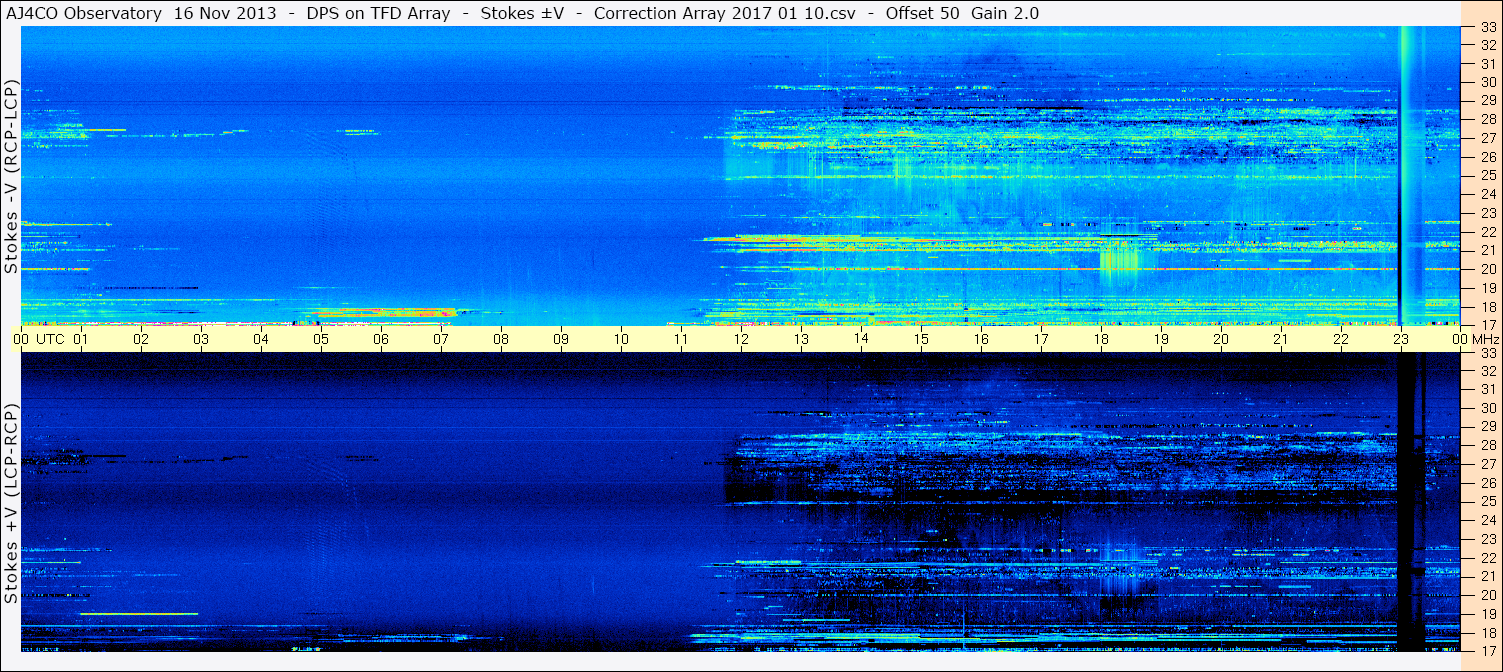Select hour 17 on the UTC time axis
Screen dimensions: 1503x672
(1041, 339)
